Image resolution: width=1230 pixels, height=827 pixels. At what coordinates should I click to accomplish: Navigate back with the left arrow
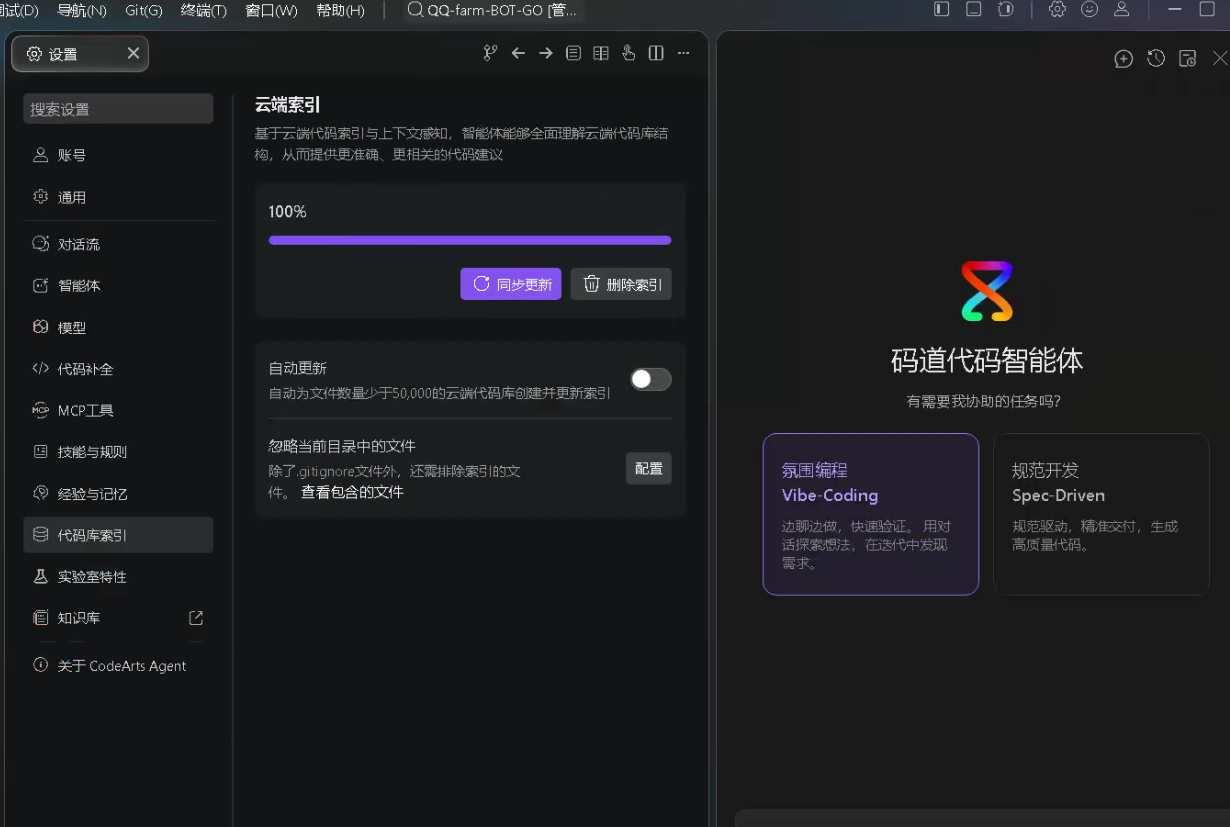coord(518,53)
